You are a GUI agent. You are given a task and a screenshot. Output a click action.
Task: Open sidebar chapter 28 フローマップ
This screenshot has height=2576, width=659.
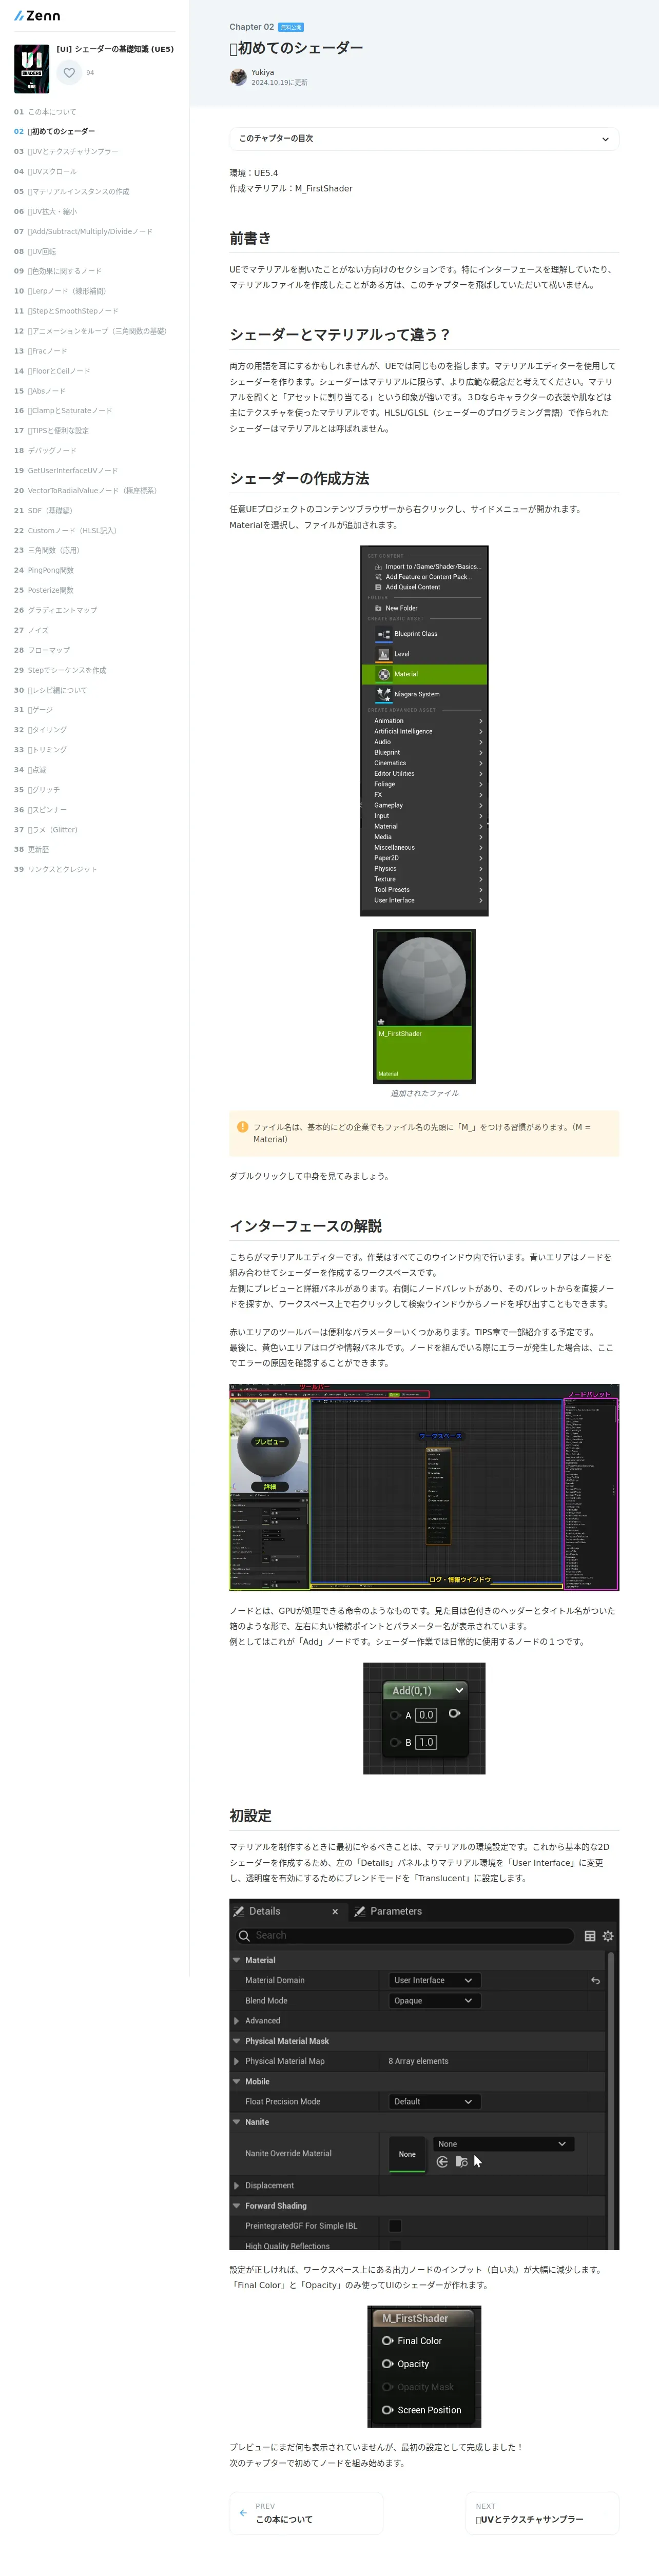pos(42,650)
